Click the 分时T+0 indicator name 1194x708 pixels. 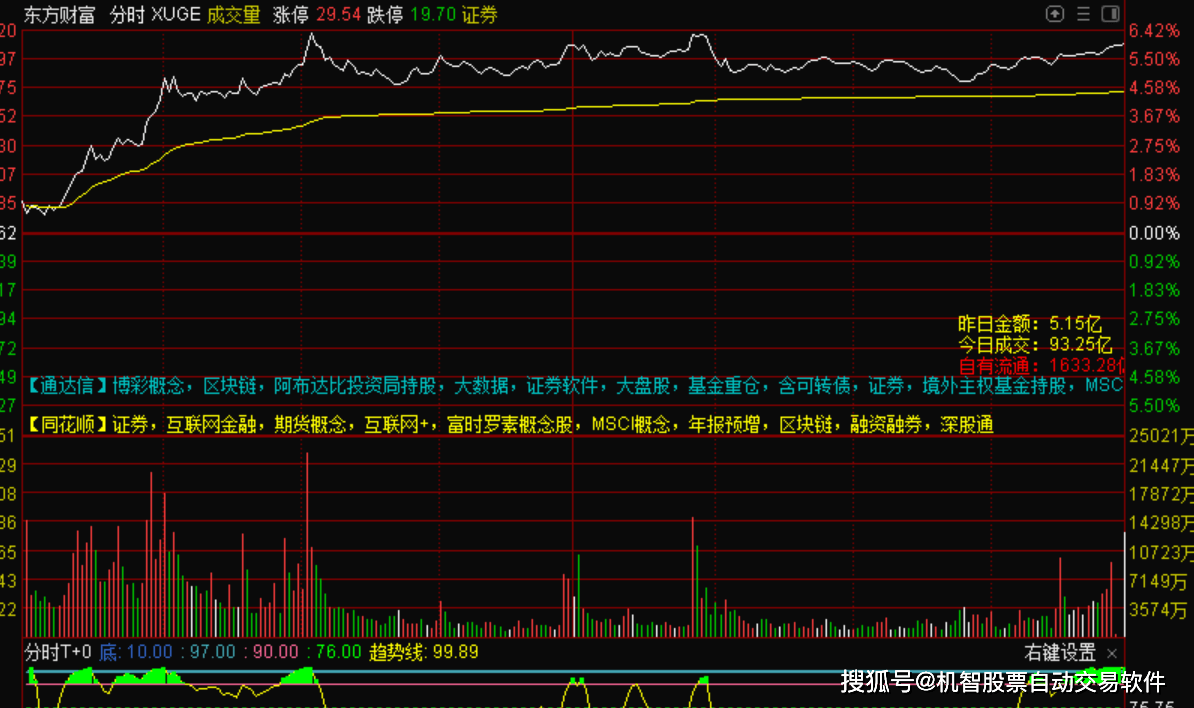tap(58, 652)
